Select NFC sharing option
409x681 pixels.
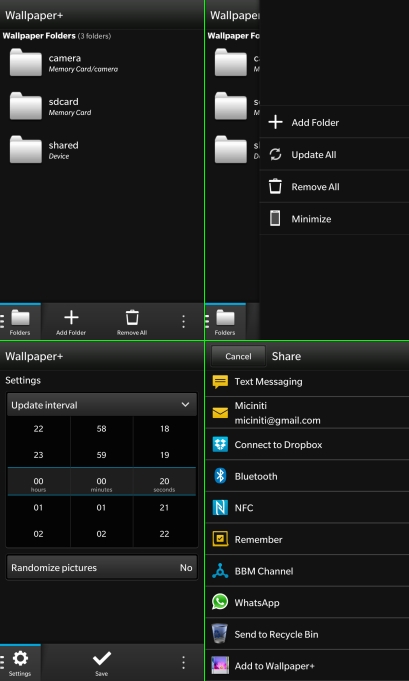[x=307, y=508]
